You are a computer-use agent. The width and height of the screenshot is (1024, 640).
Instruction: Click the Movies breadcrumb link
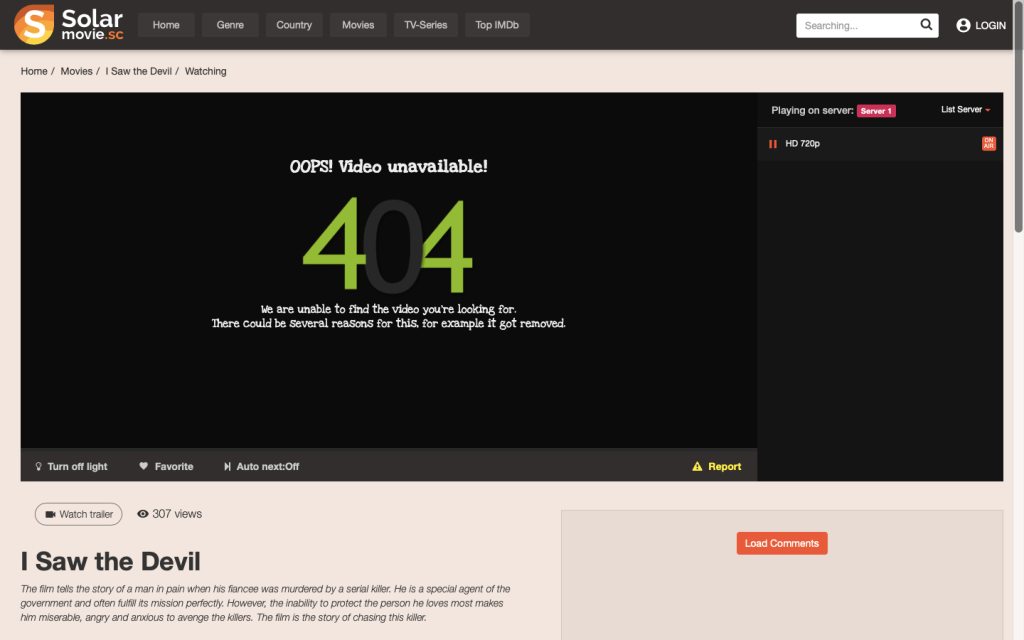[76, 71]
